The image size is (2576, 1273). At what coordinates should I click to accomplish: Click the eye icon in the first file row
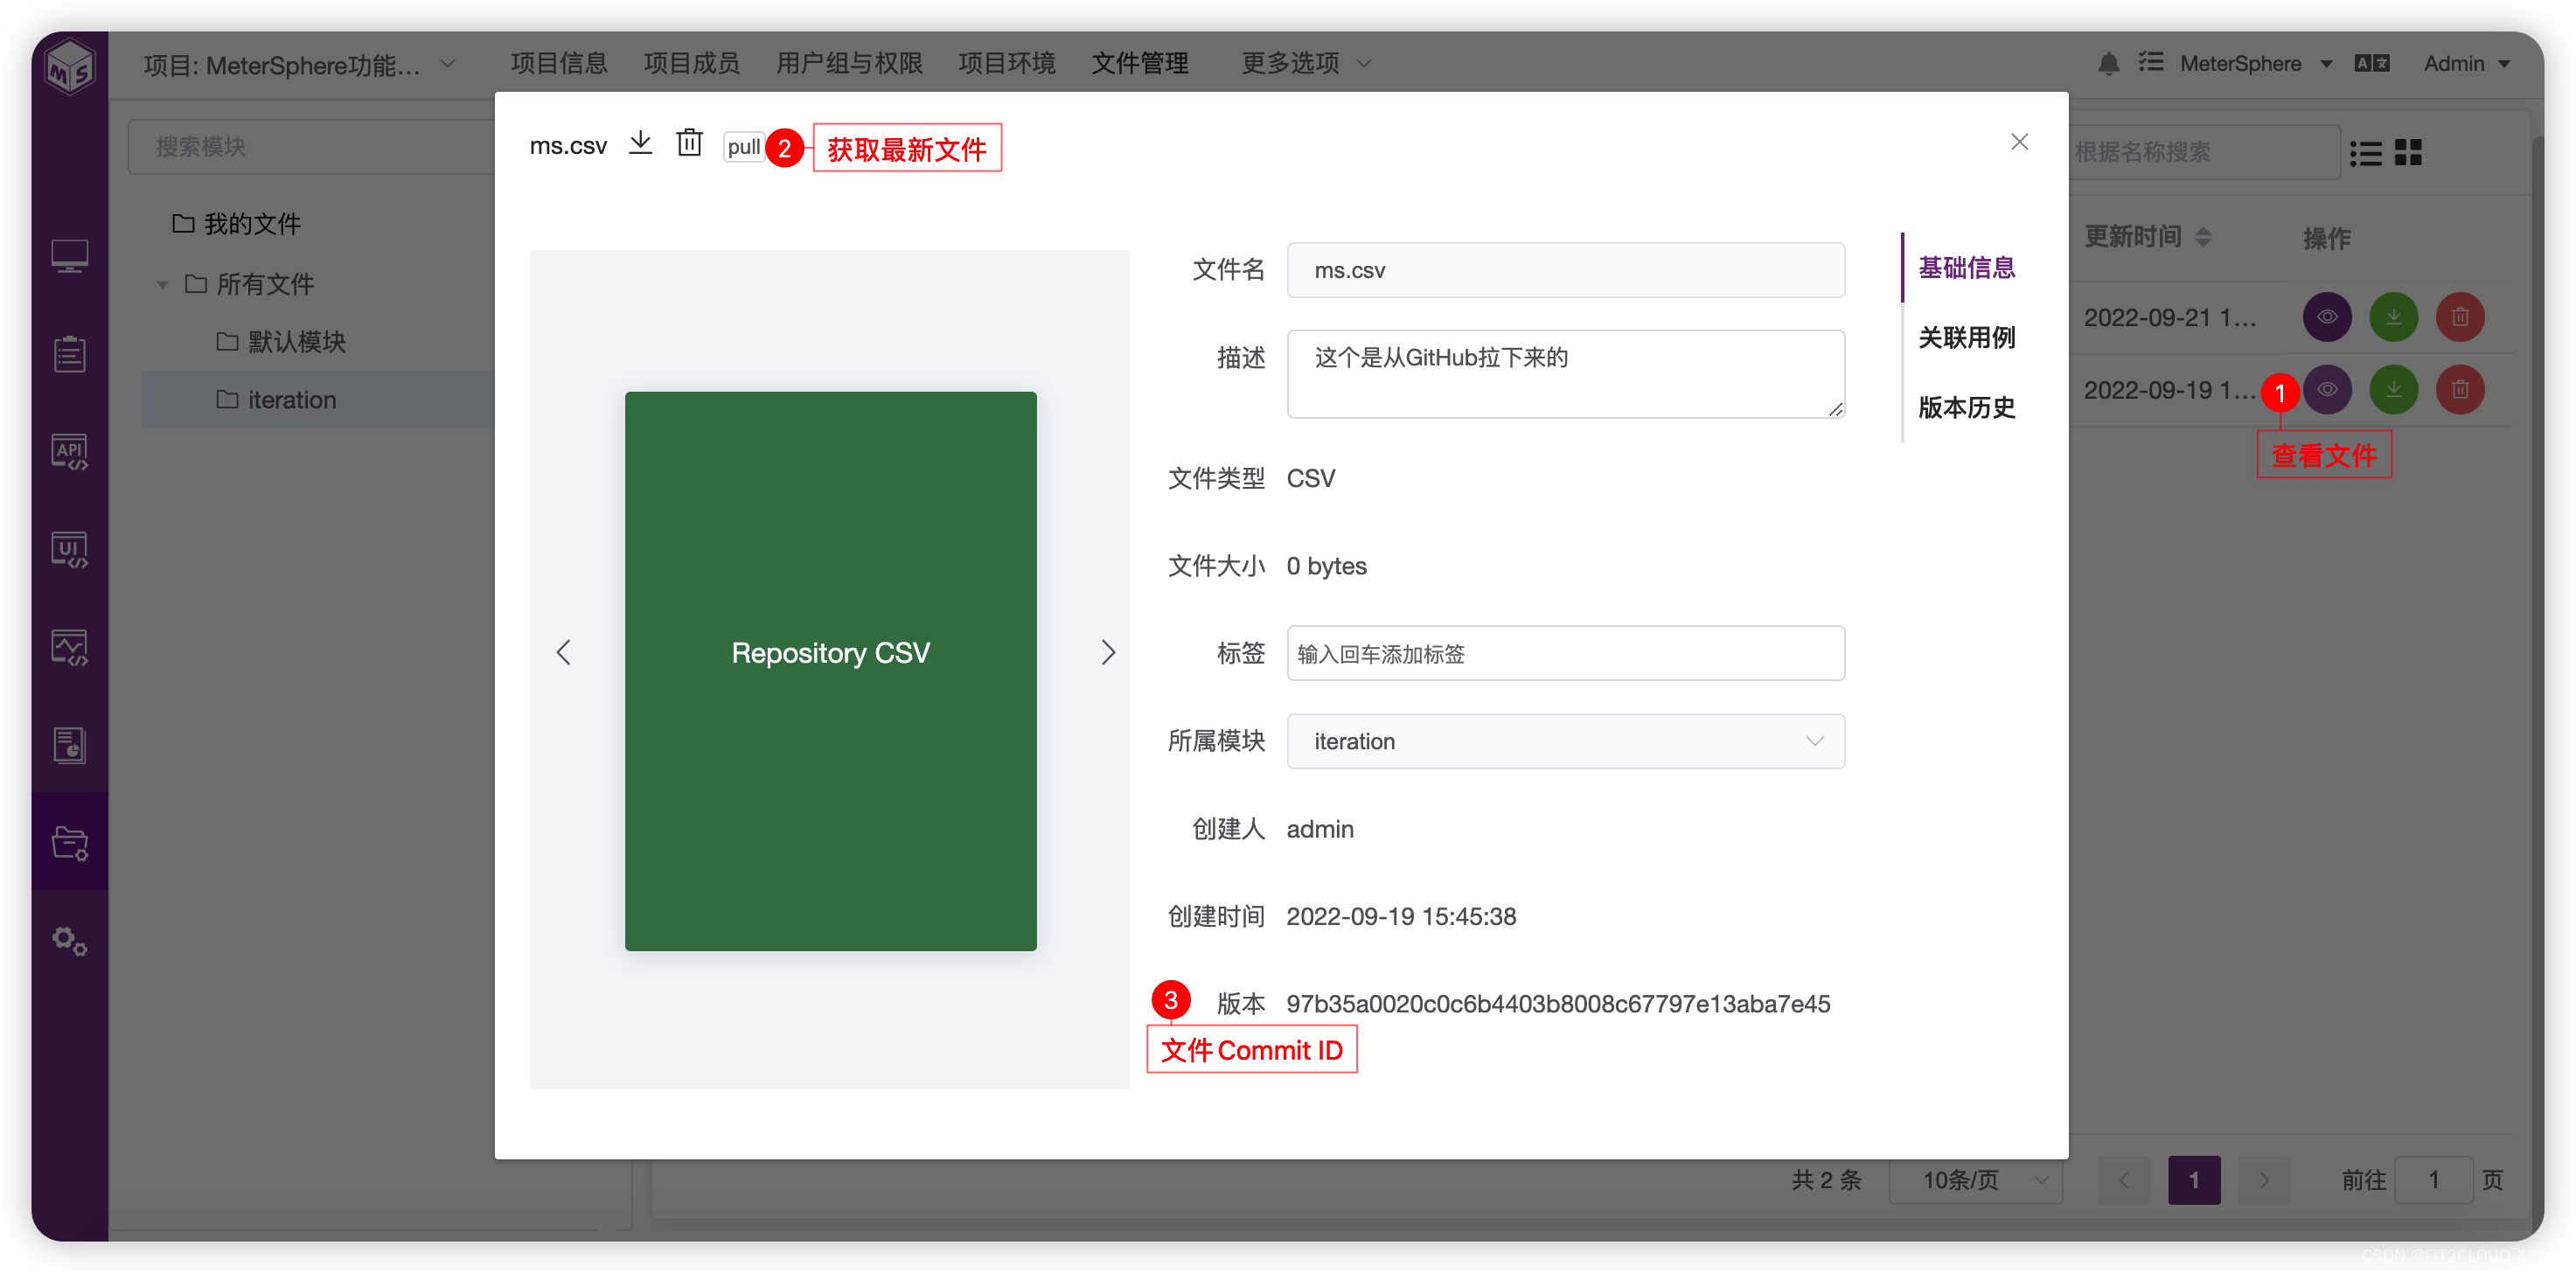(2327, 317)
